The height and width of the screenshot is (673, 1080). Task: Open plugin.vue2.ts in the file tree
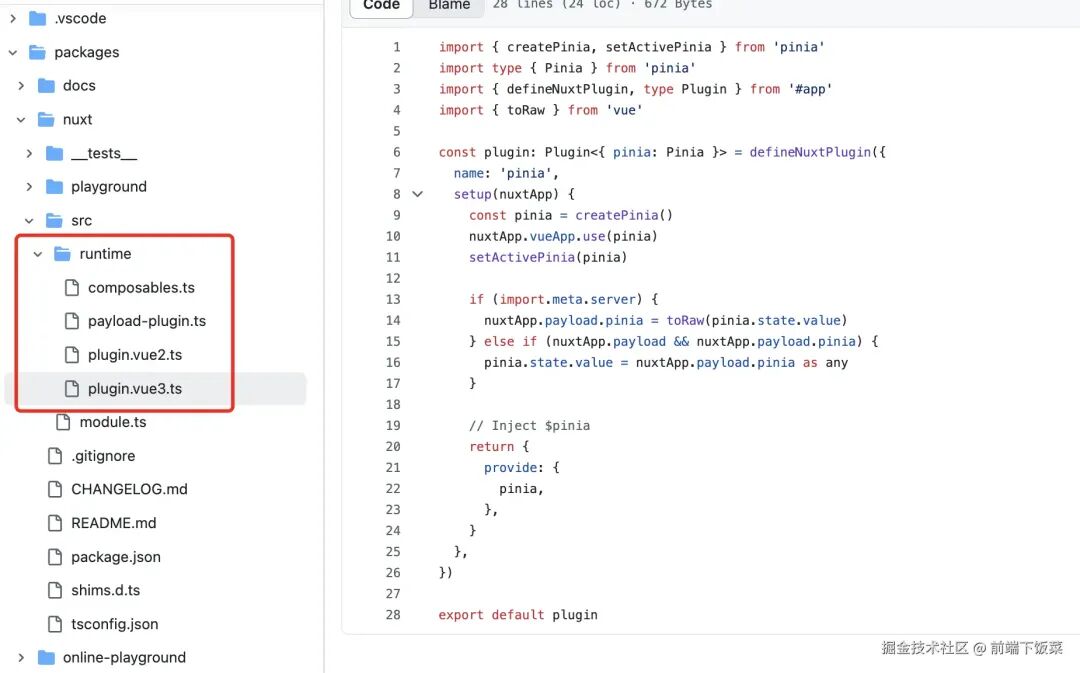pos(135,355)
